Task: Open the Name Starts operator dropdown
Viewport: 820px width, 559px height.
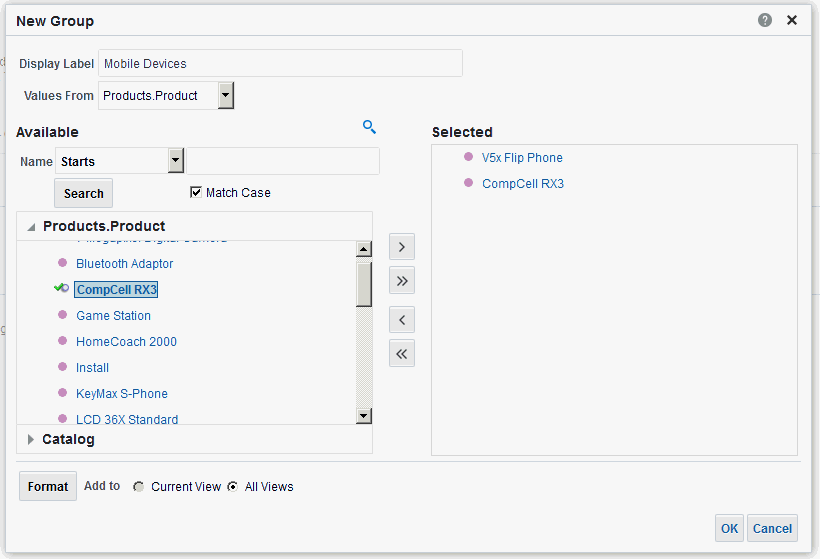Action: coord(176,161)
